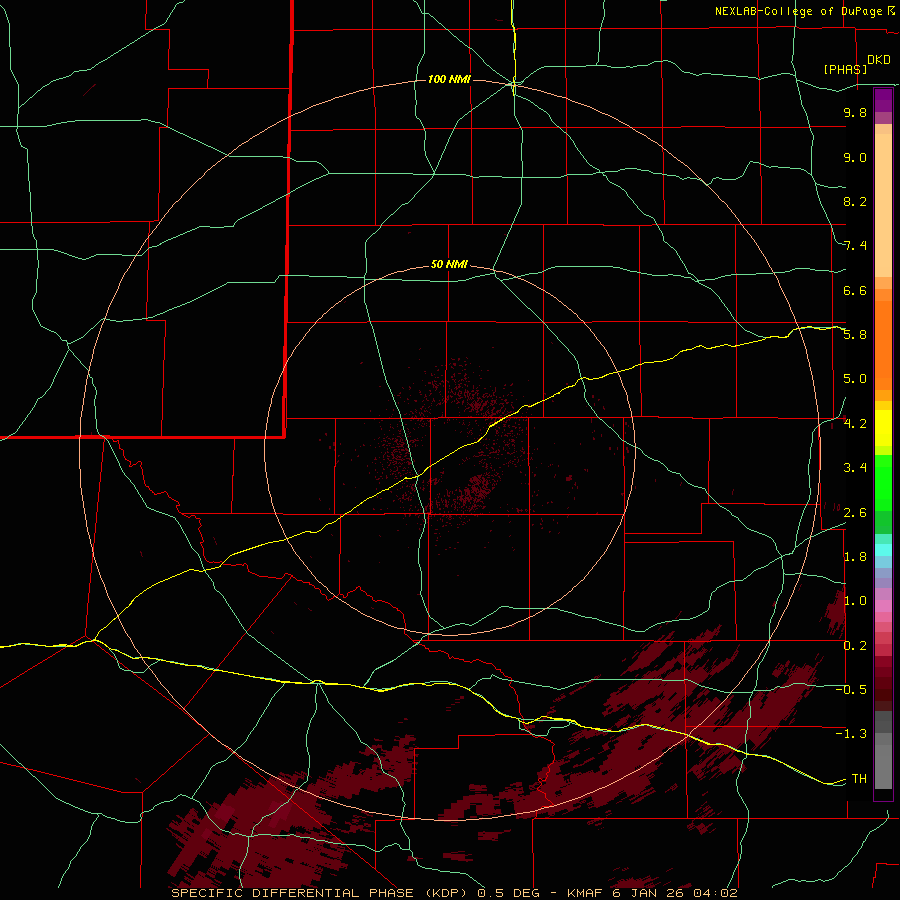Viewport: 900px width, 900px height.
Task: Click the 4.2 value on the legend
Action: pos(855,424)
